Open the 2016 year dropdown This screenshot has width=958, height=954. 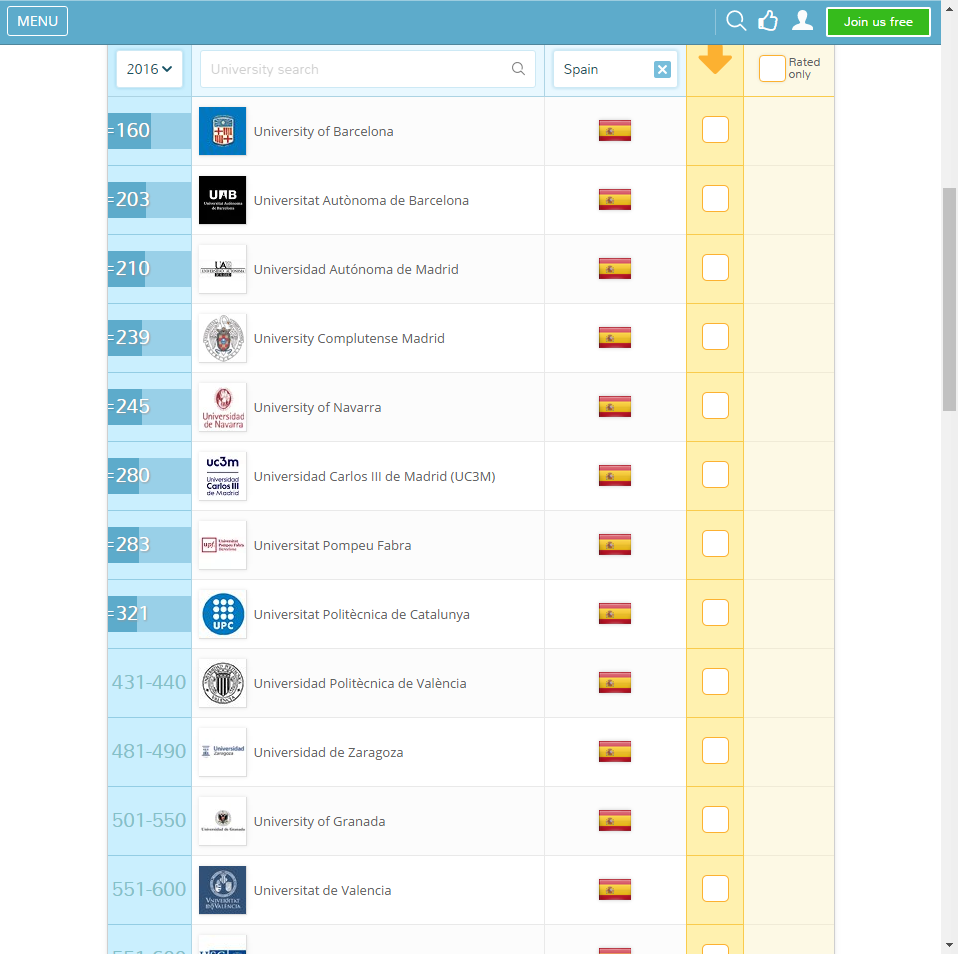point(149,69)
